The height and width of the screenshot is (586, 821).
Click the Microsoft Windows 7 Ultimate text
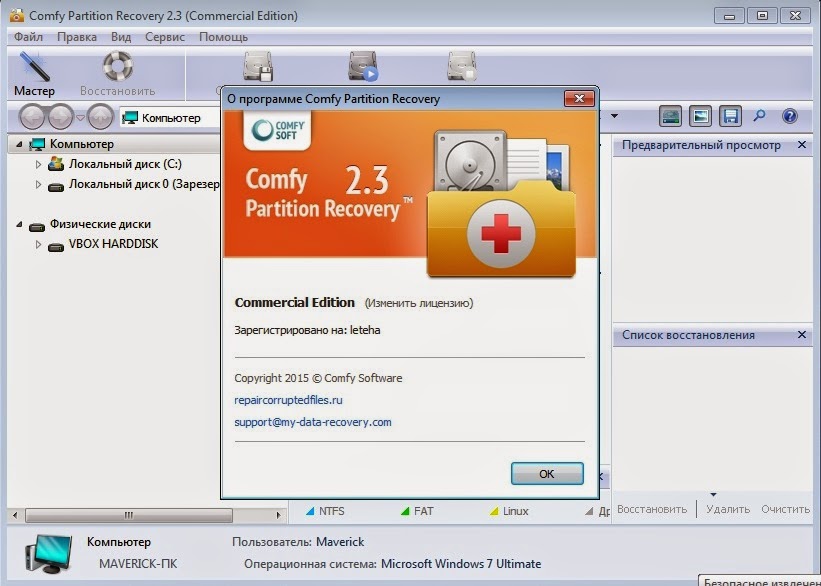coord(461,564)
